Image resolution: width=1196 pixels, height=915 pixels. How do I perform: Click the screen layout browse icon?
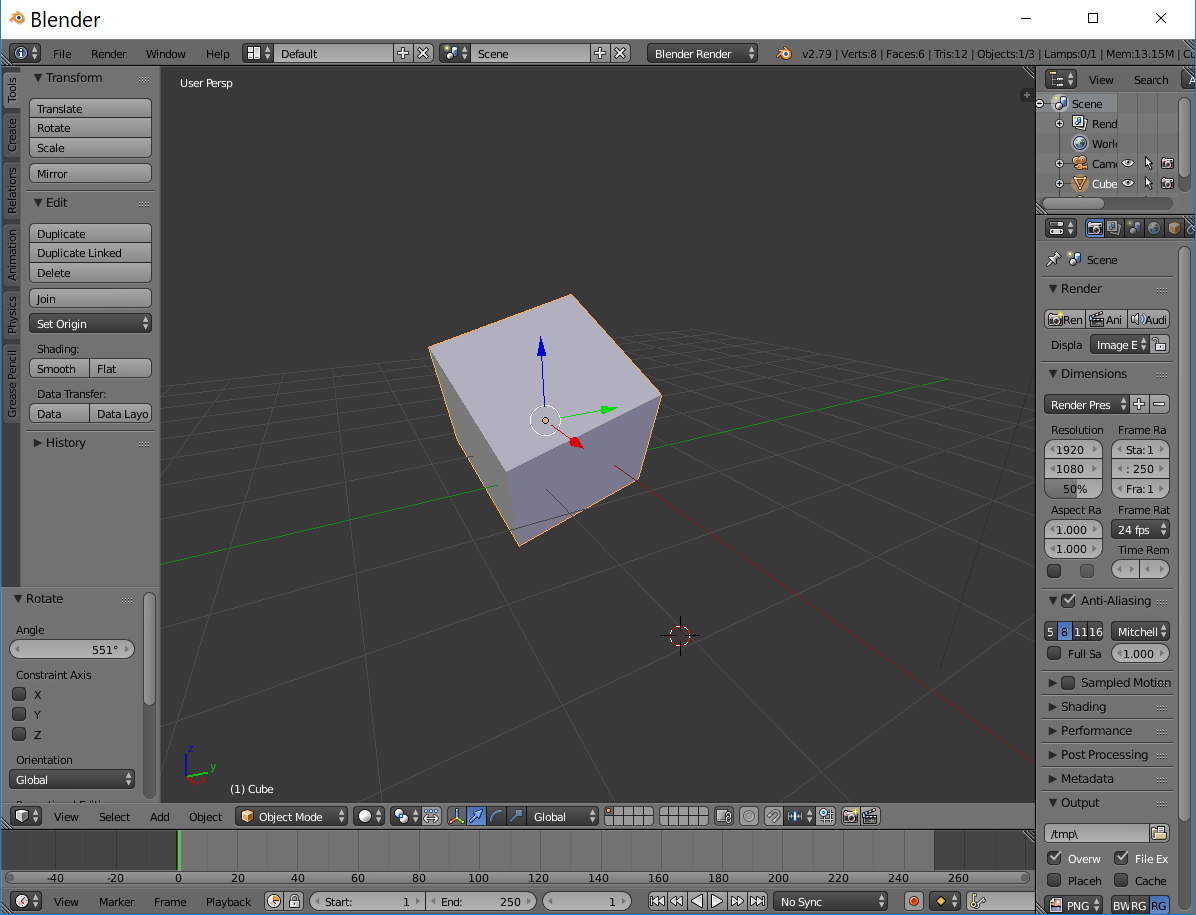tap(258, 53)
